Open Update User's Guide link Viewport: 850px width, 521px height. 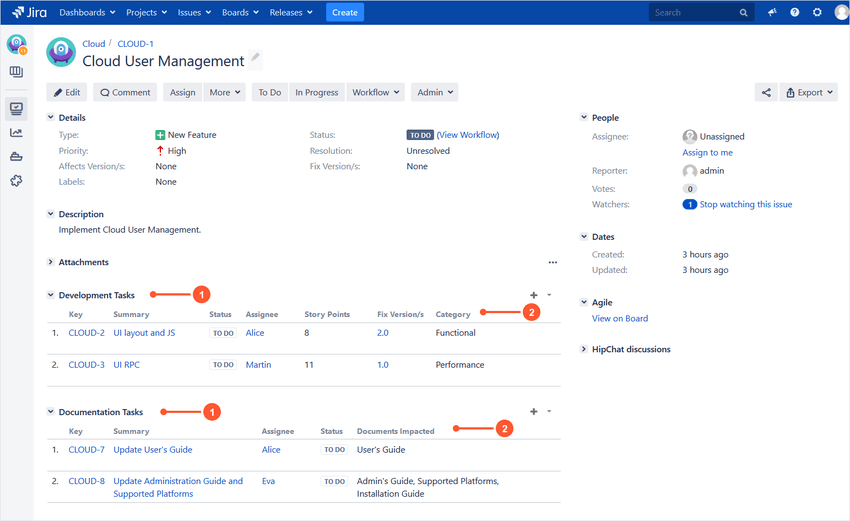click(153, 449)
